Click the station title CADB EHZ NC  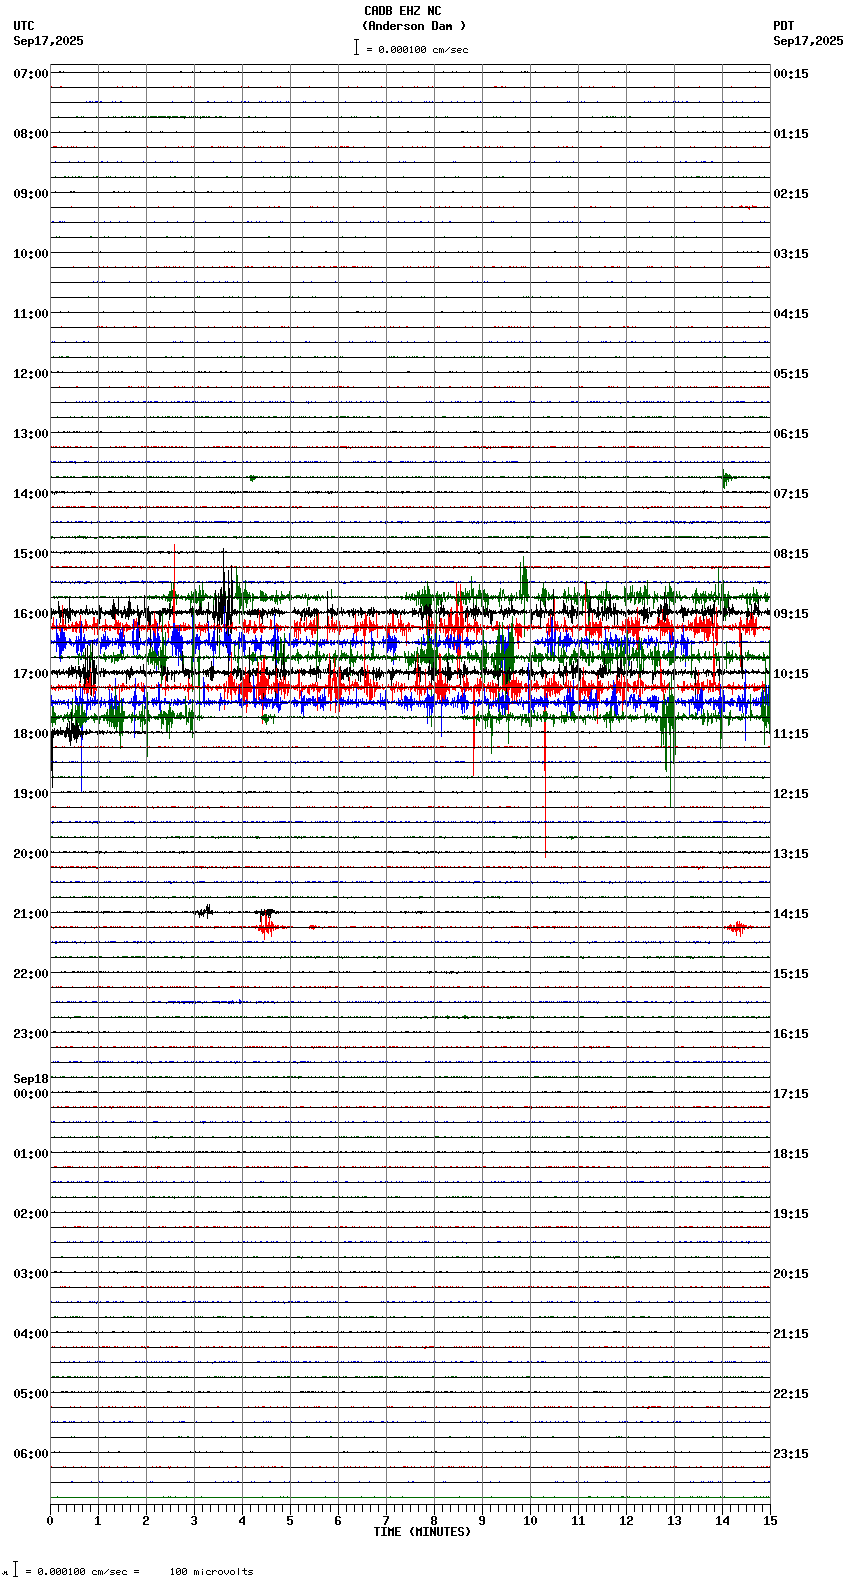402,11
